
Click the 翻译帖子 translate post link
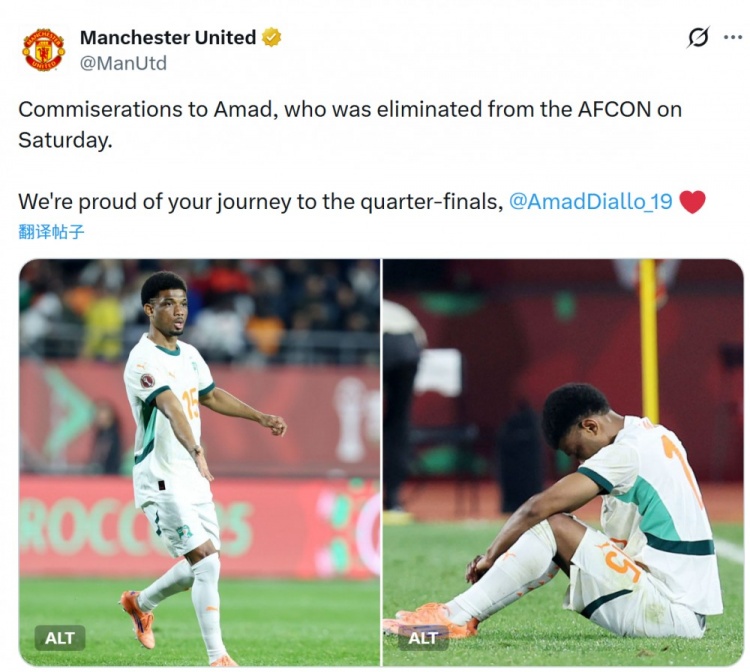tap(51, 232)
